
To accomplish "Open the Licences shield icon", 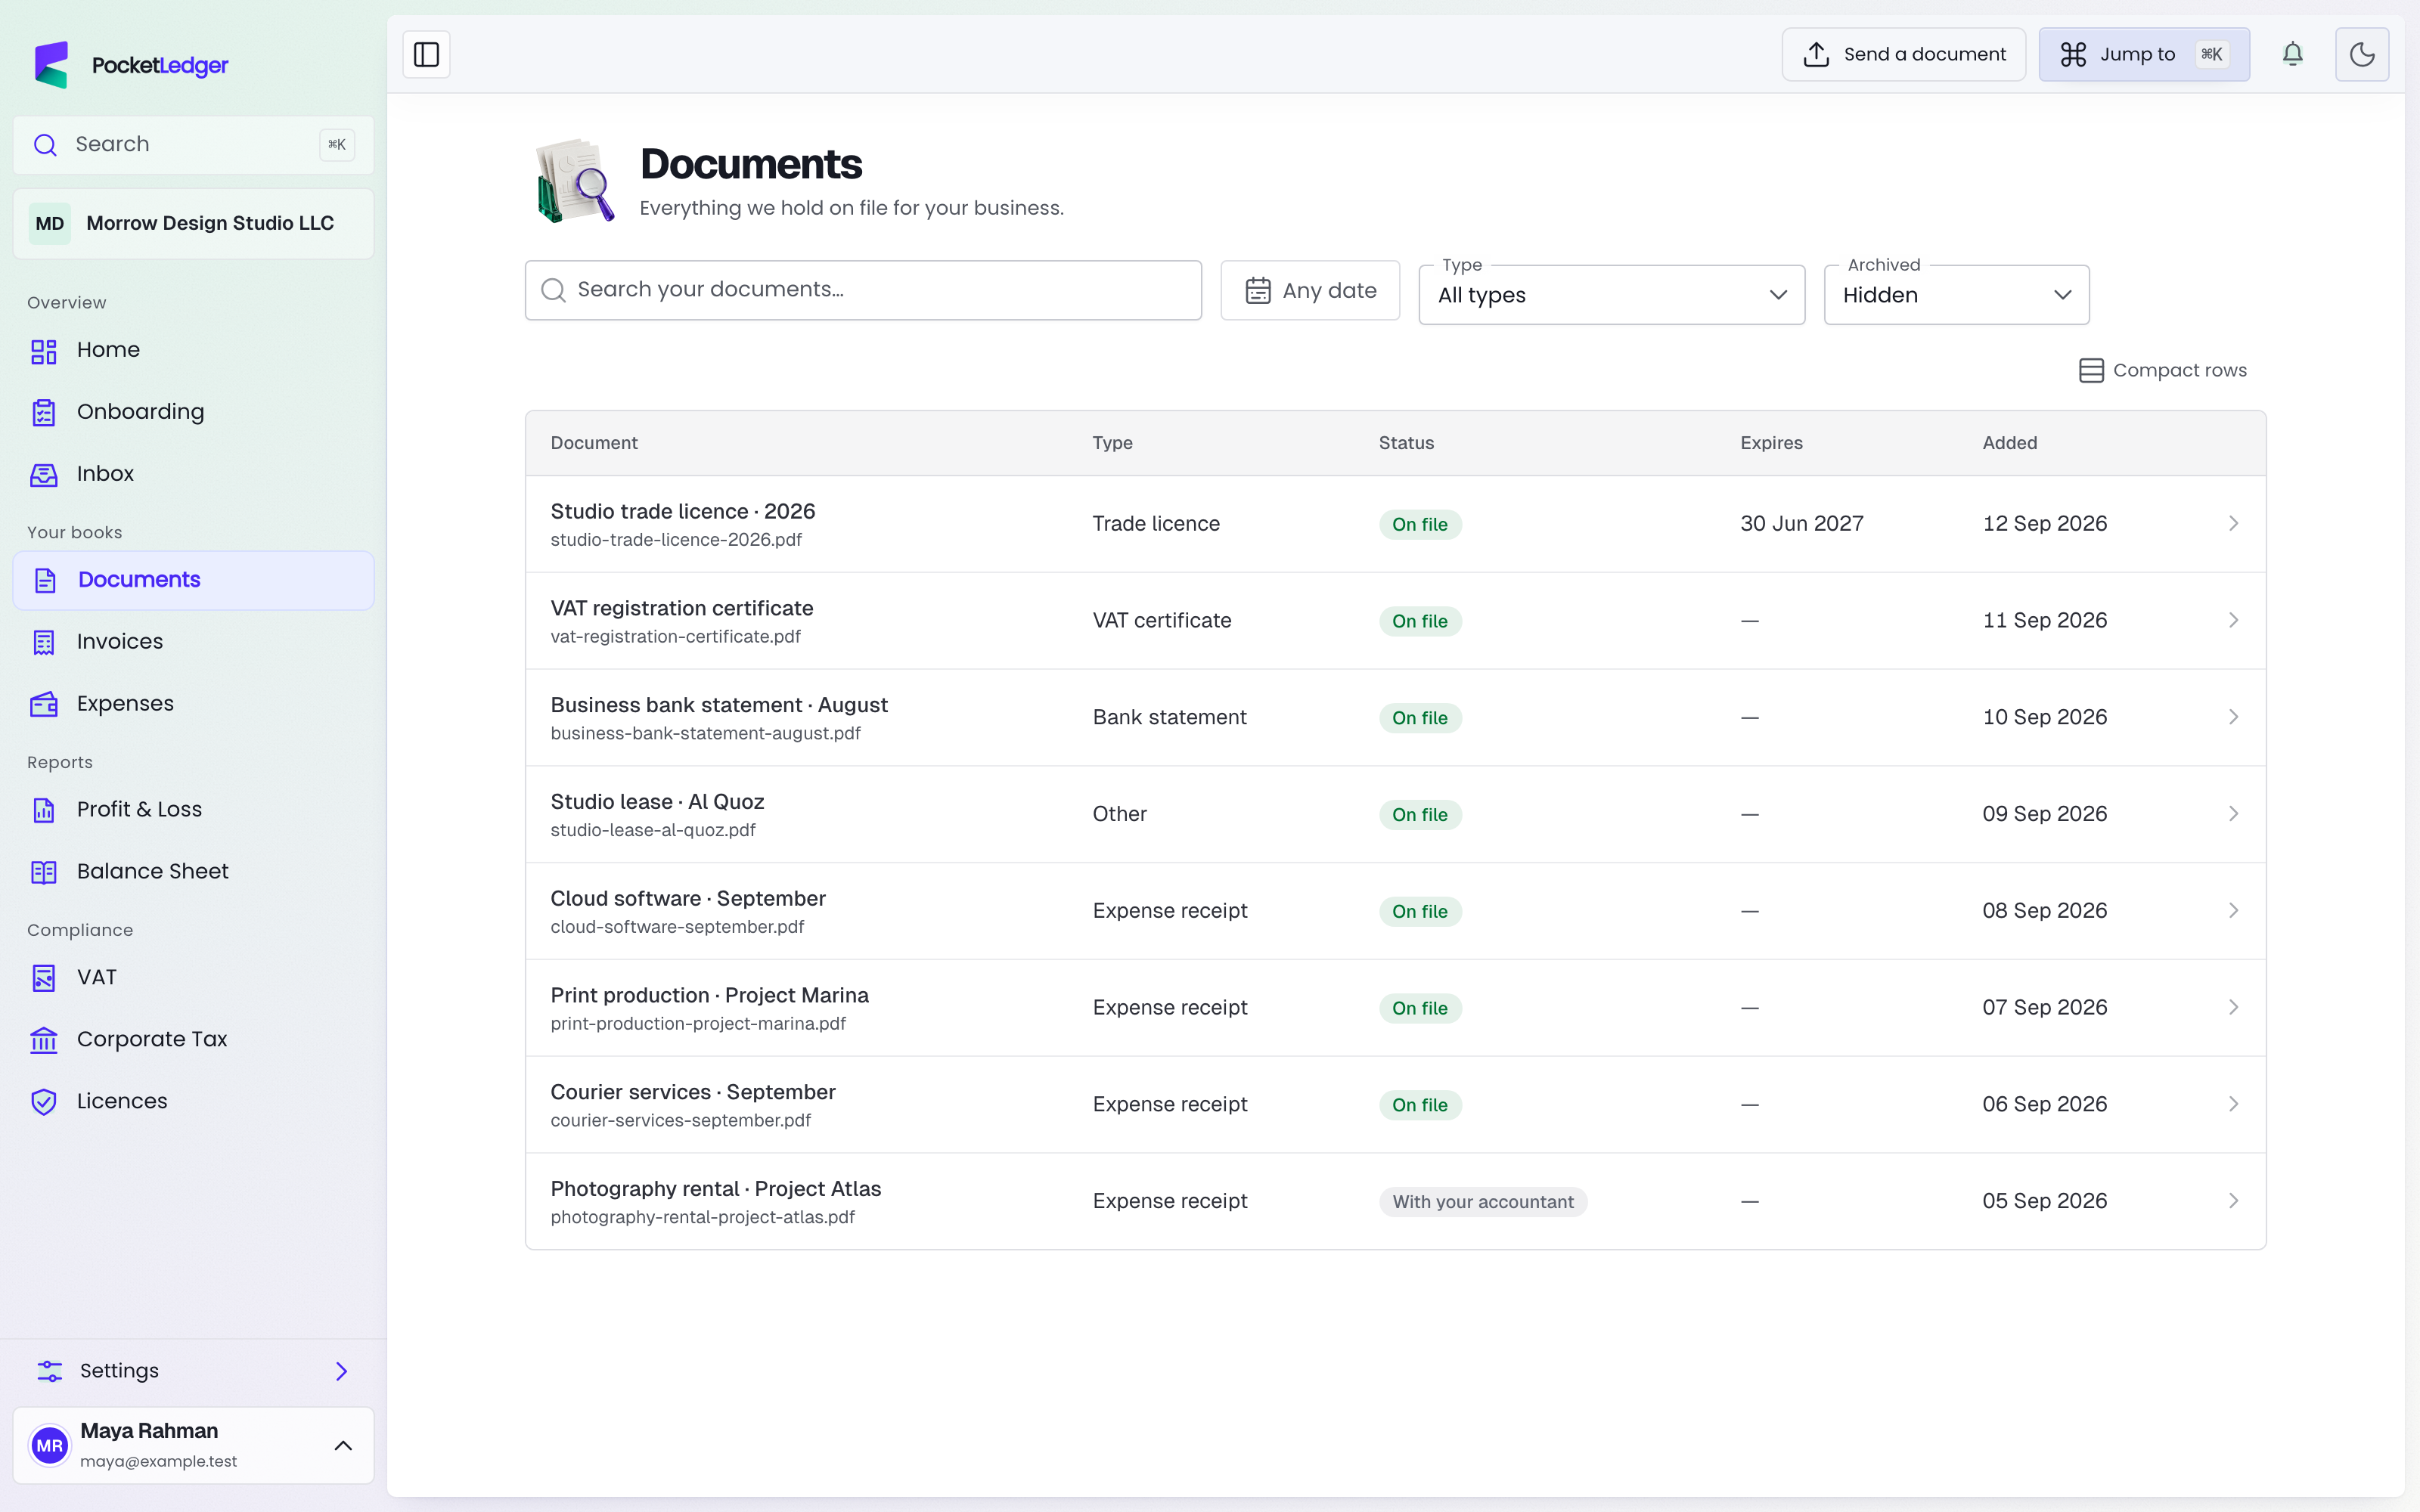I will click(x=44, y=1101).
